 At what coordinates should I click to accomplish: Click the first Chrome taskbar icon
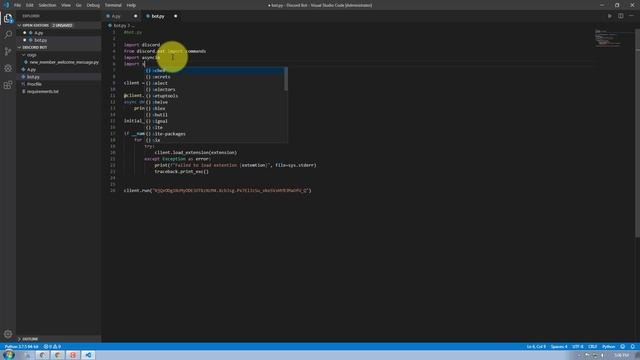click(x=42, y=355)
